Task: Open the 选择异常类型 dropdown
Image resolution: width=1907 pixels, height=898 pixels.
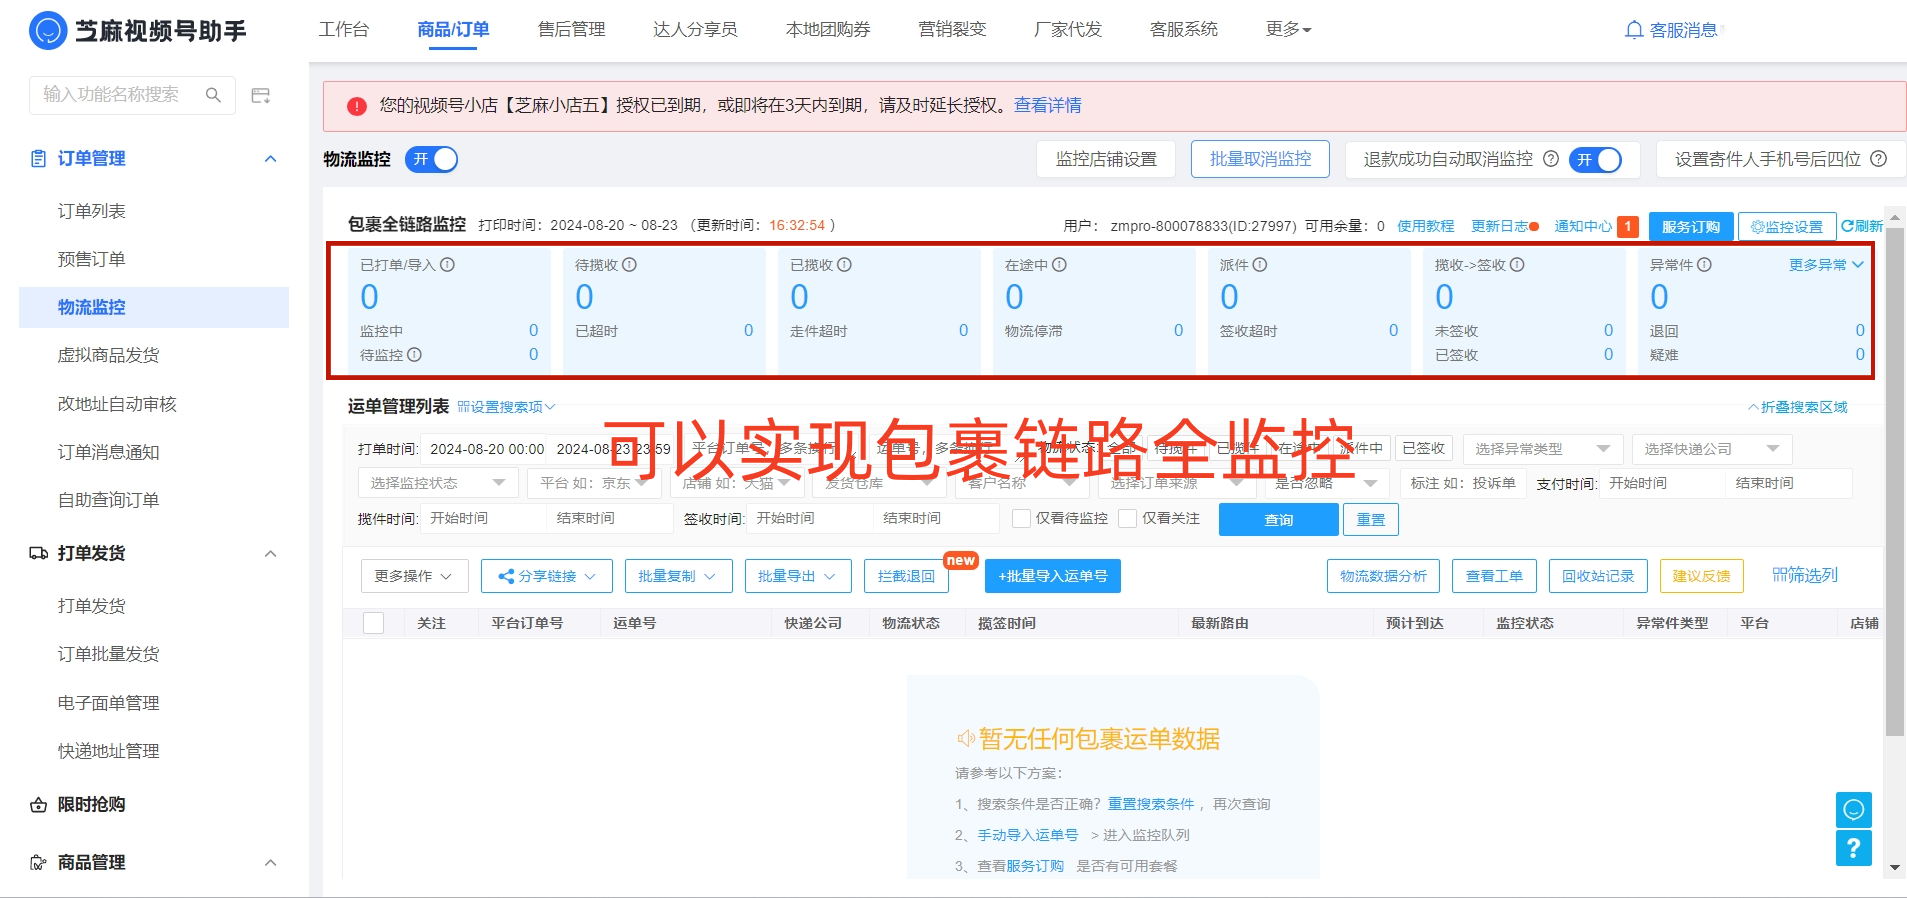Action: 1542,449
